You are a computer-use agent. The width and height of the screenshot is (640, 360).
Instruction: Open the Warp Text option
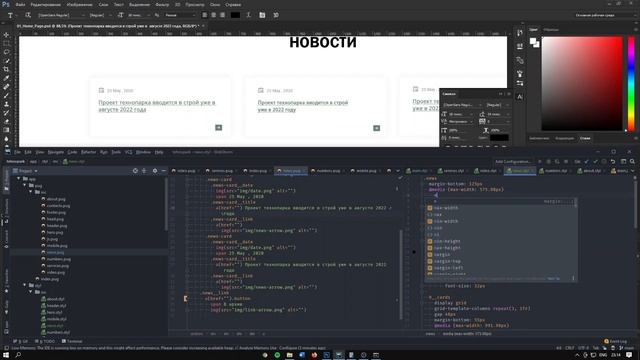coord(249,15)
